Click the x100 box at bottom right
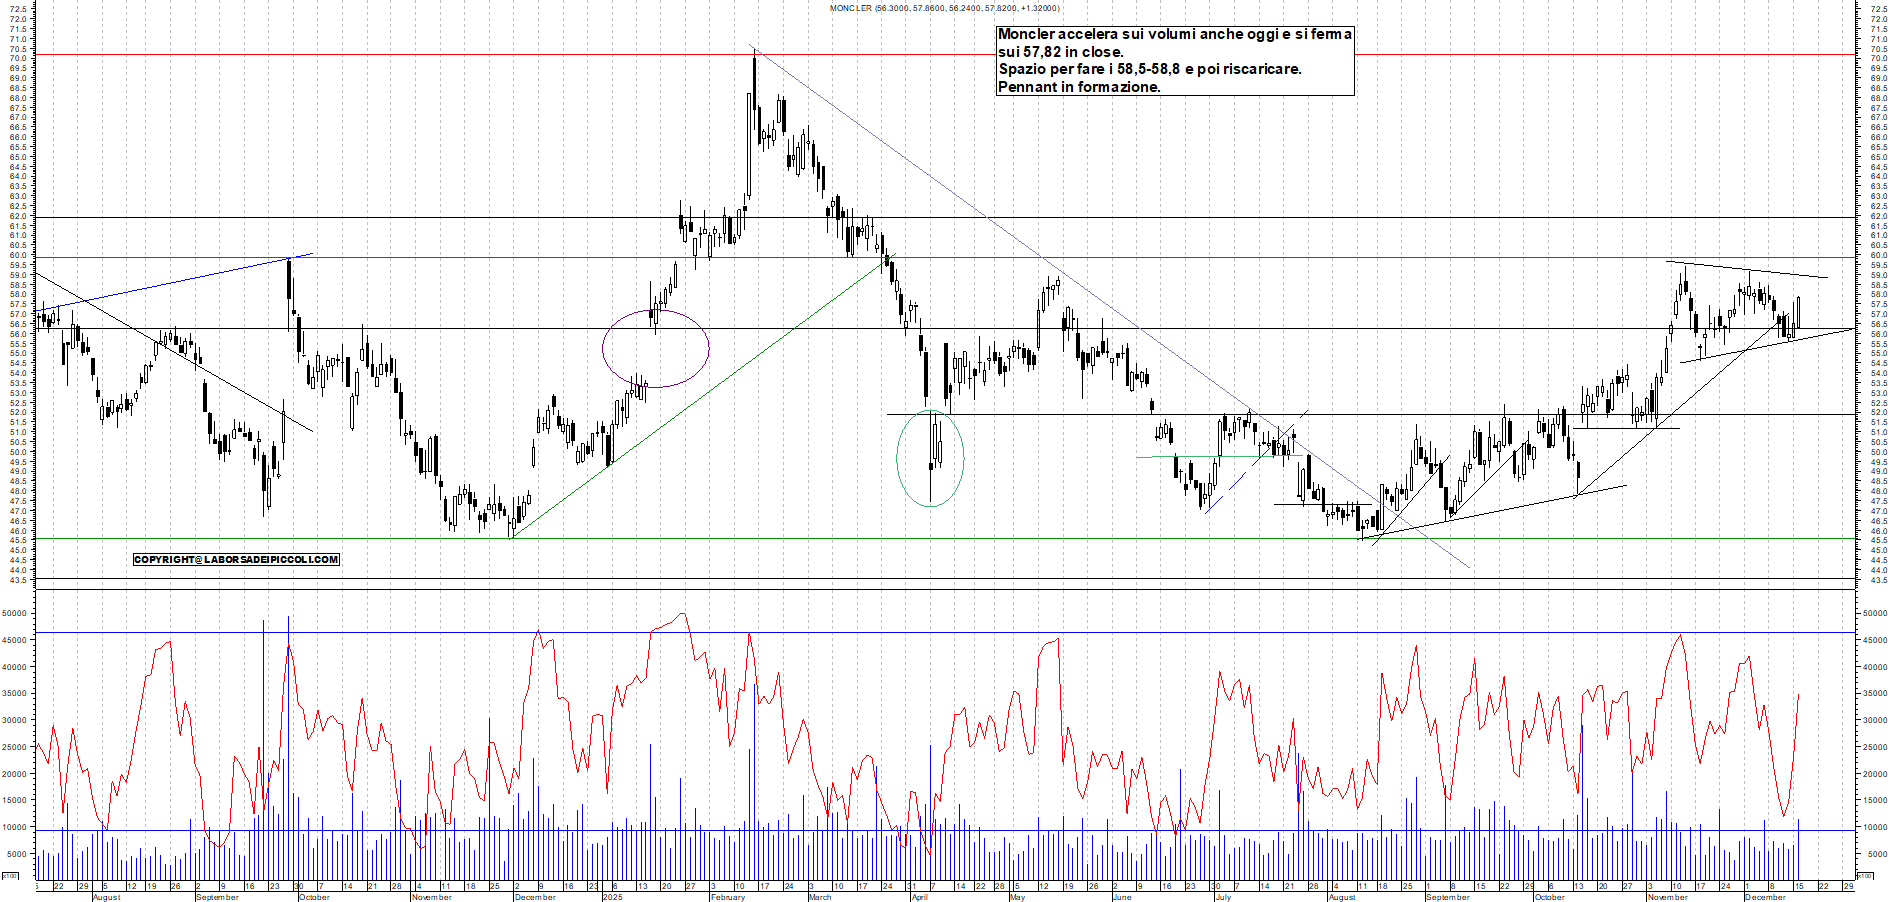 tap(1864, 876)
